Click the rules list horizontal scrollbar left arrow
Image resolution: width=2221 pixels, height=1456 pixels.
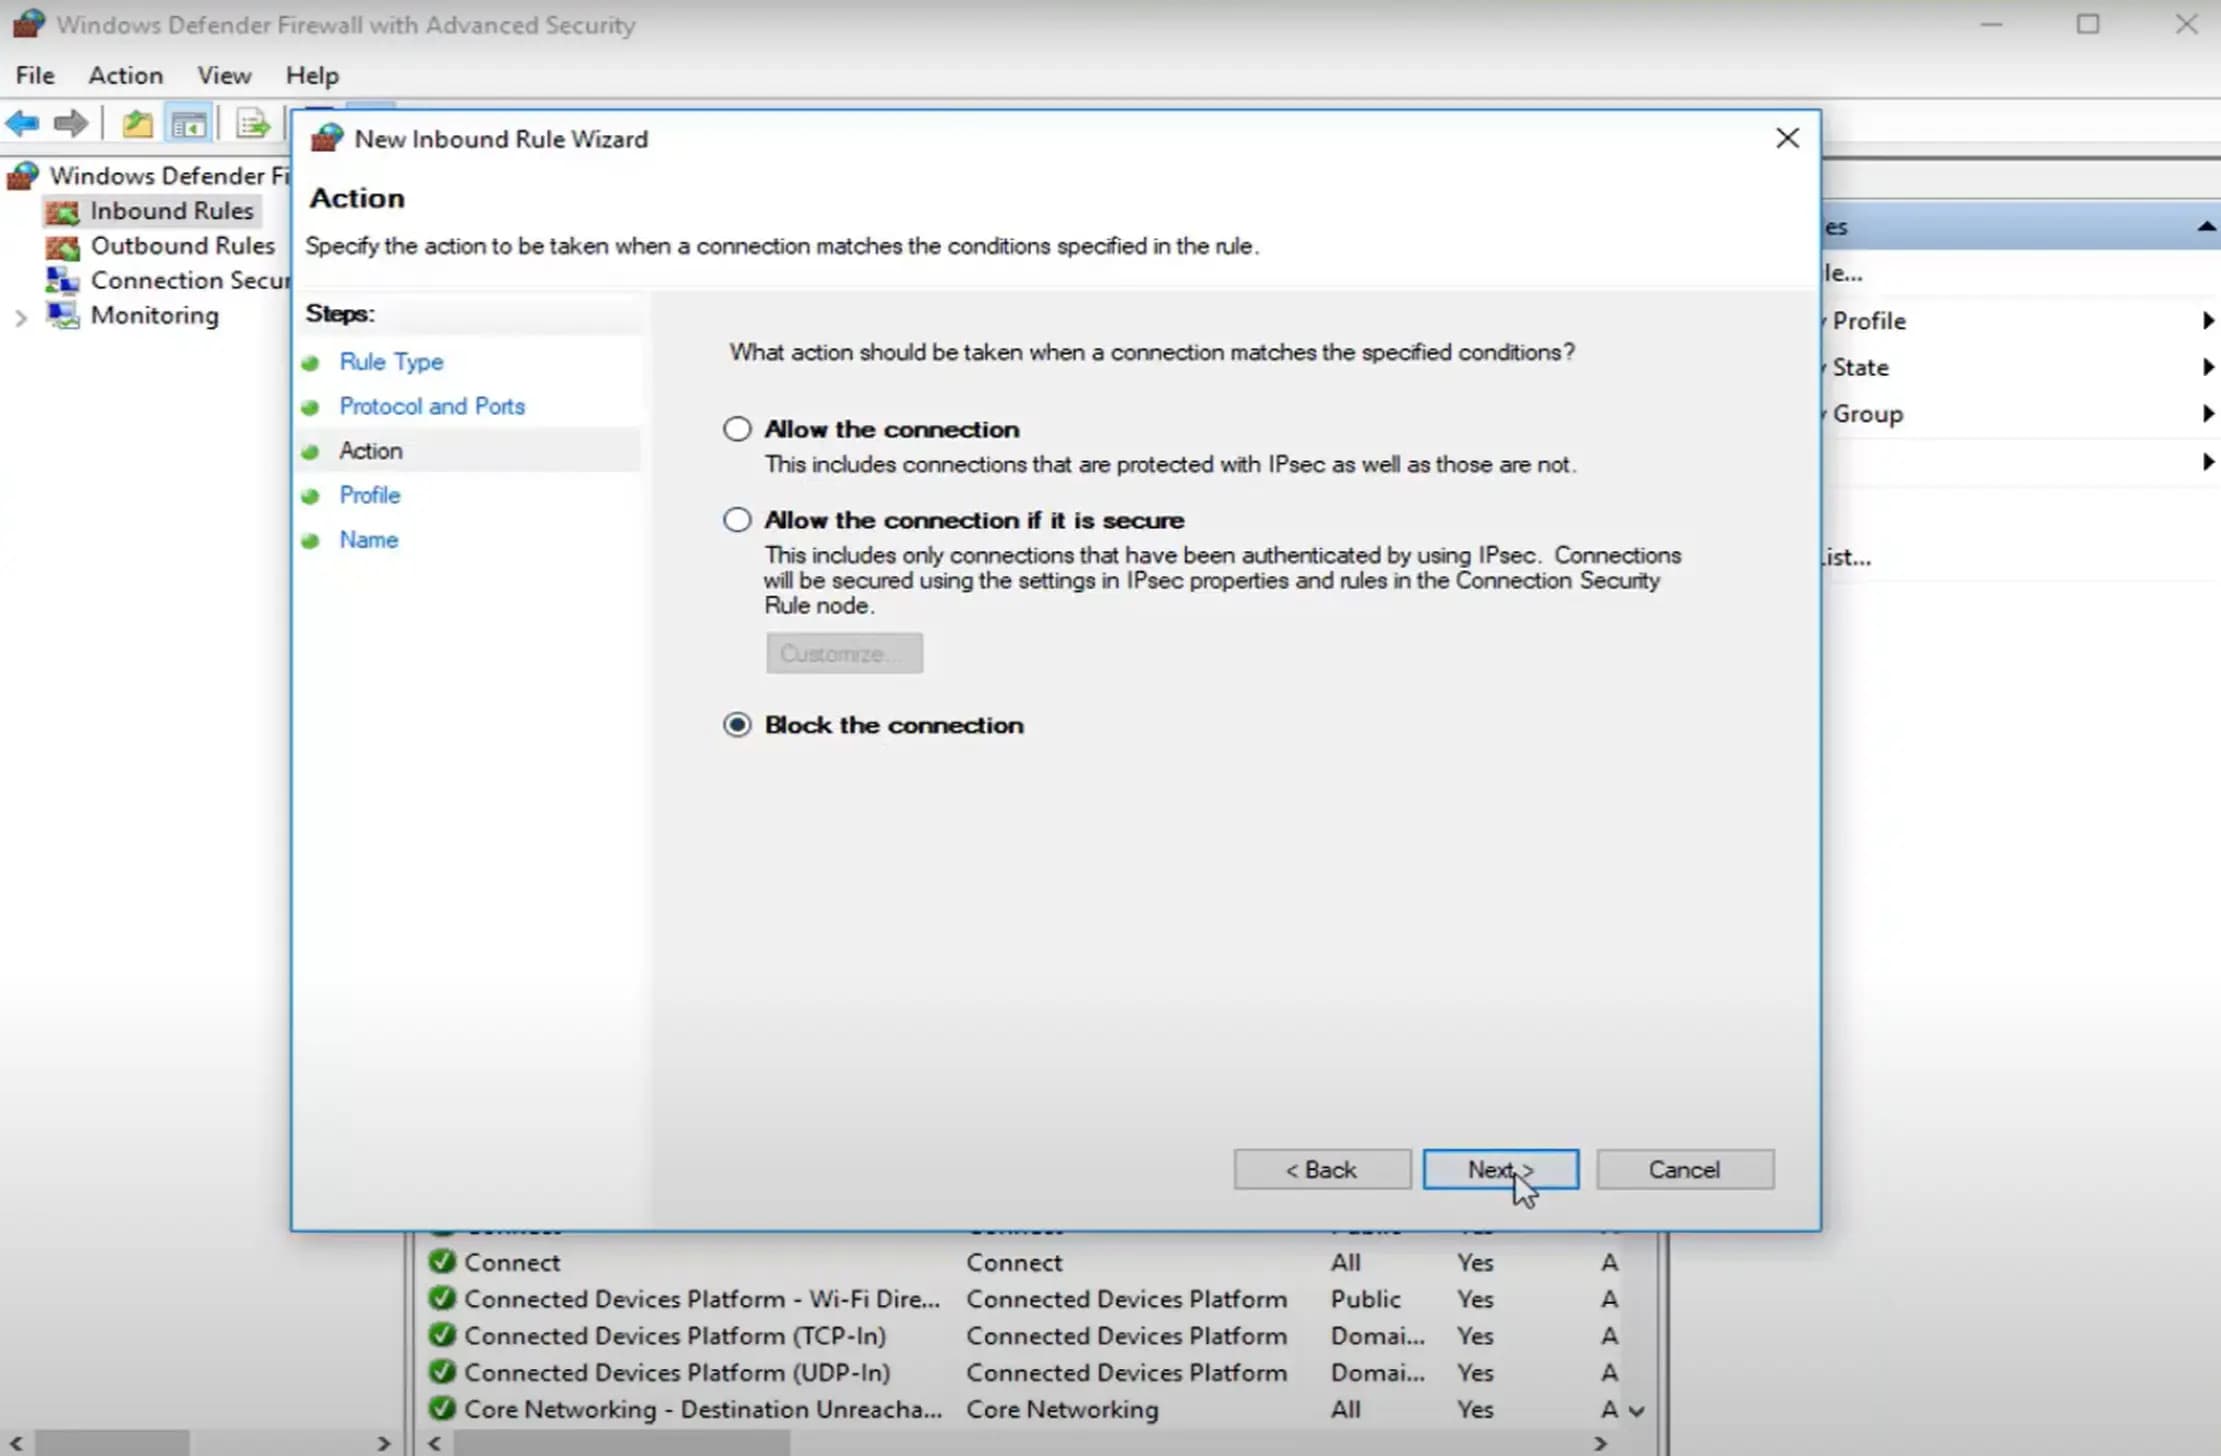click(434, 1444)
